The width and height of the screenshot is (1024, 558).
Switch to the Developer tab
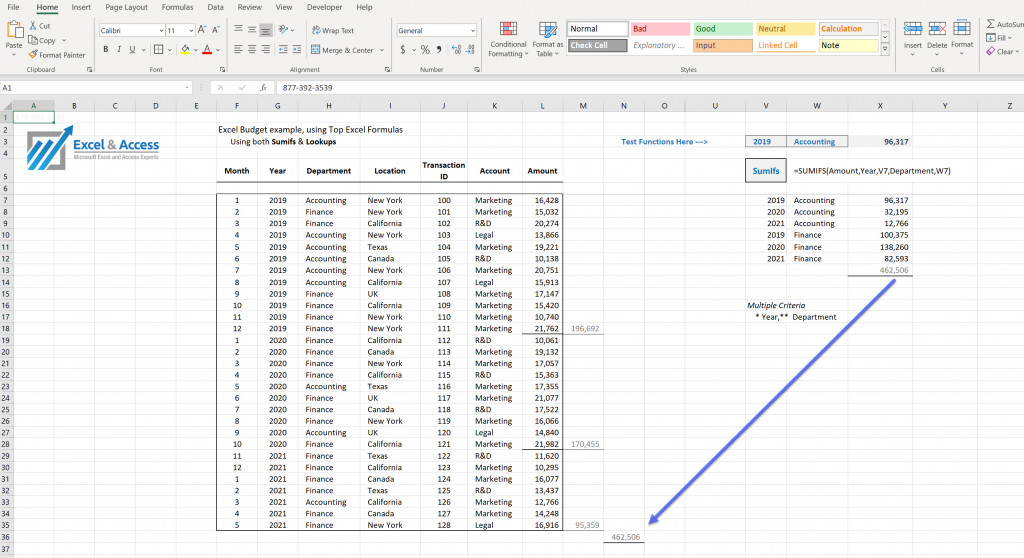pos(324,7)
